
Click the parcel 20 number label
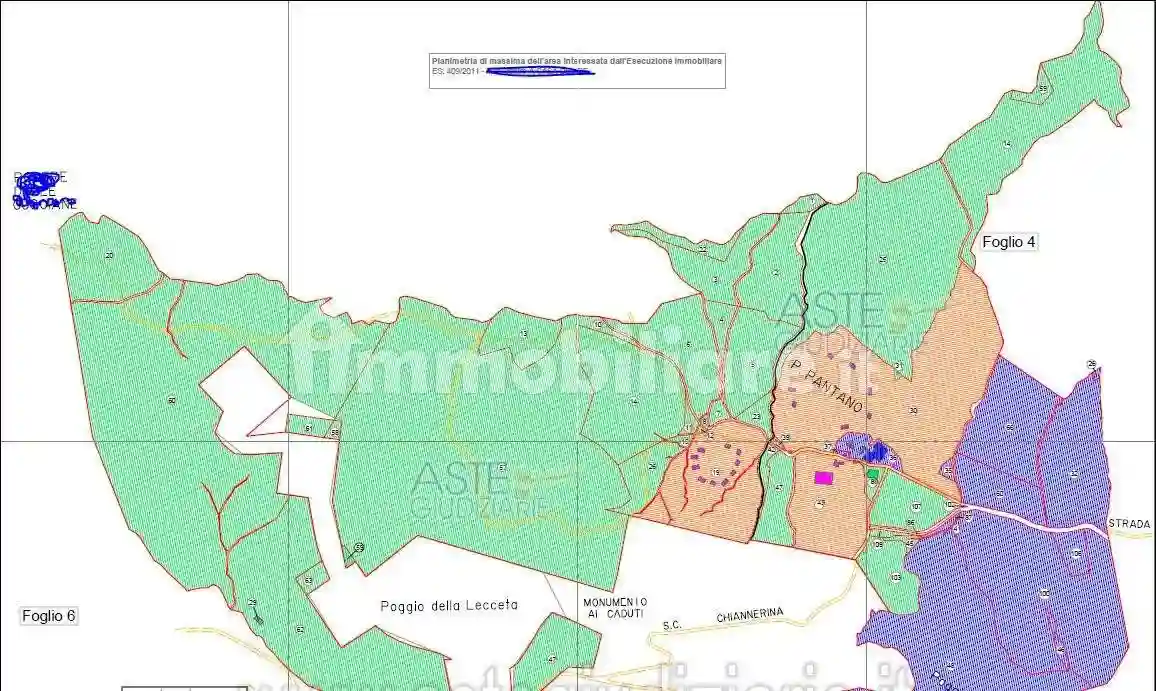pos(109,256)
